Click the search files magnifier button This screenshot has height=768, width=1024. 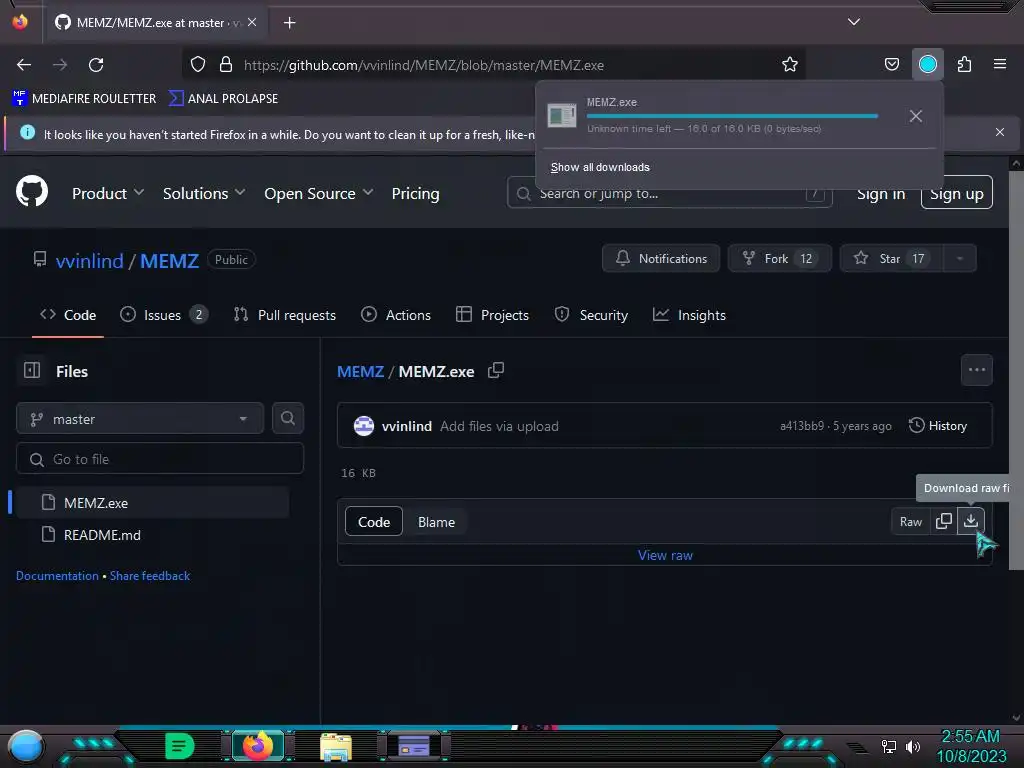click(x=287, y=418)
